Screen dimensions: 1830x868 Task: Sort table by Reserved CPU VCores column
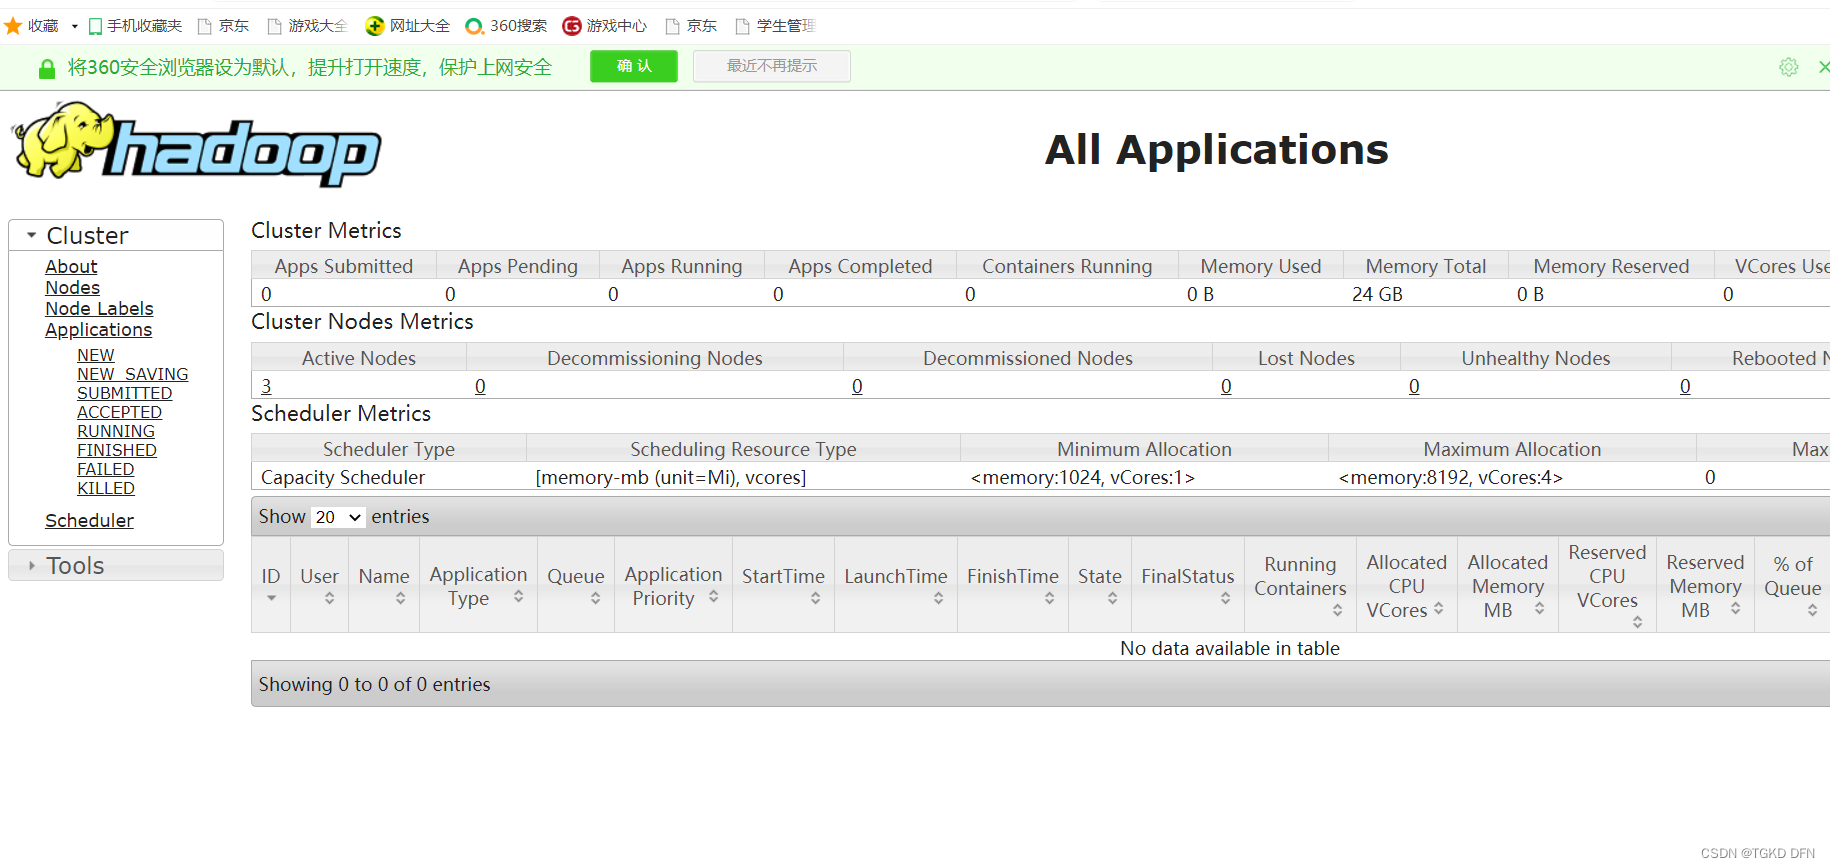[x=1638, y=622]
